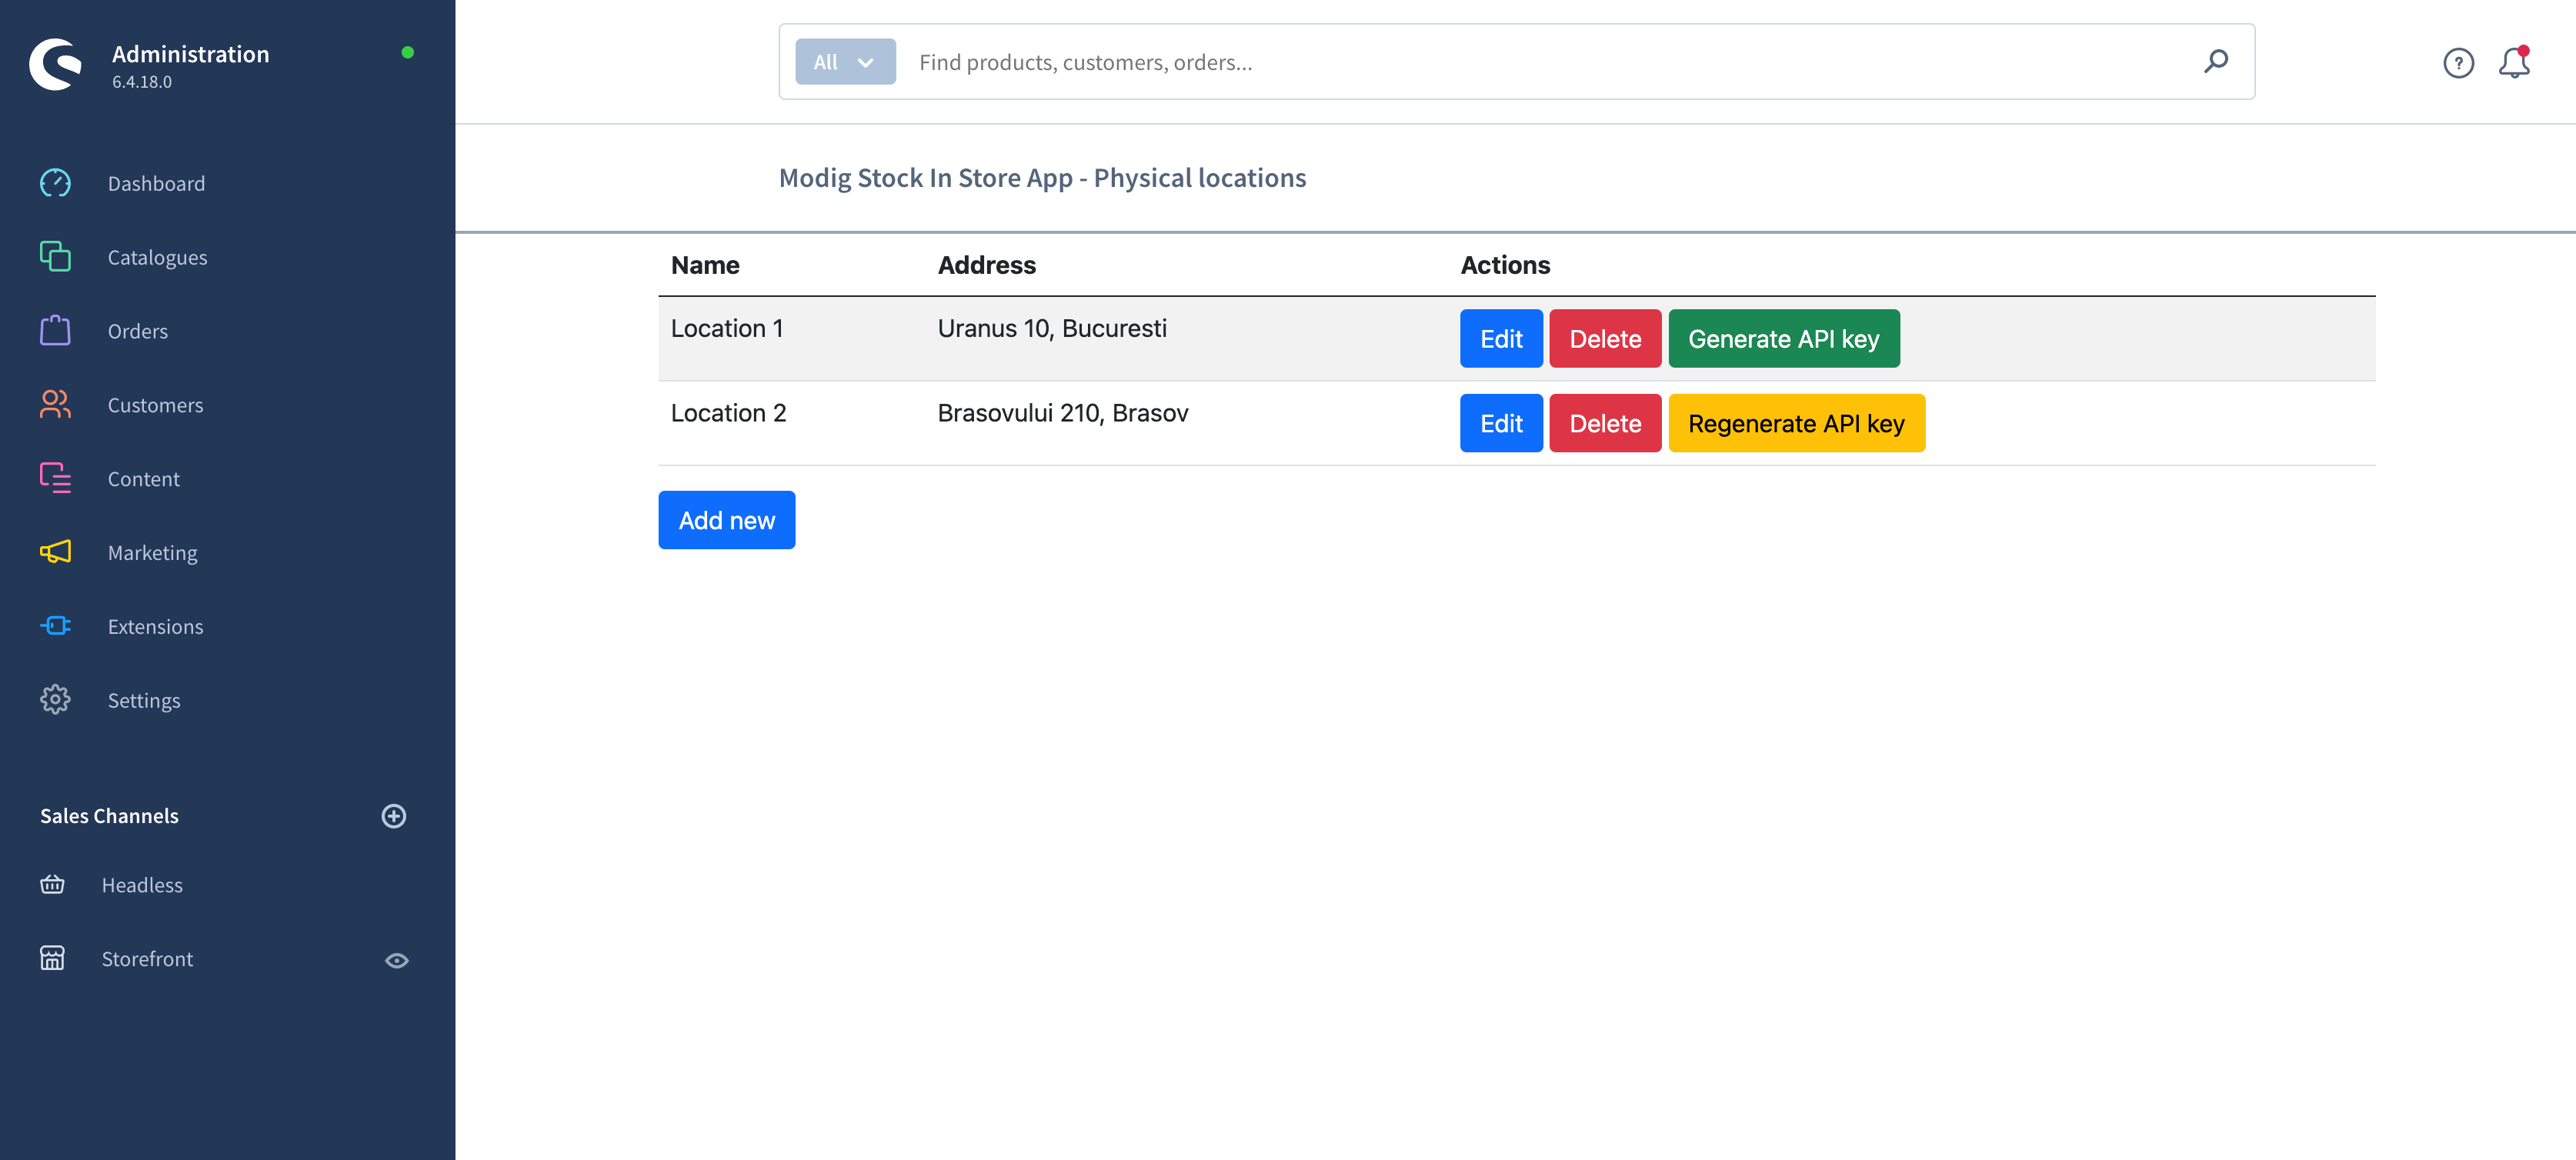Click the Location 2 name cell
Viewport: 2576px width, 1160px height.
pos(729,412)
